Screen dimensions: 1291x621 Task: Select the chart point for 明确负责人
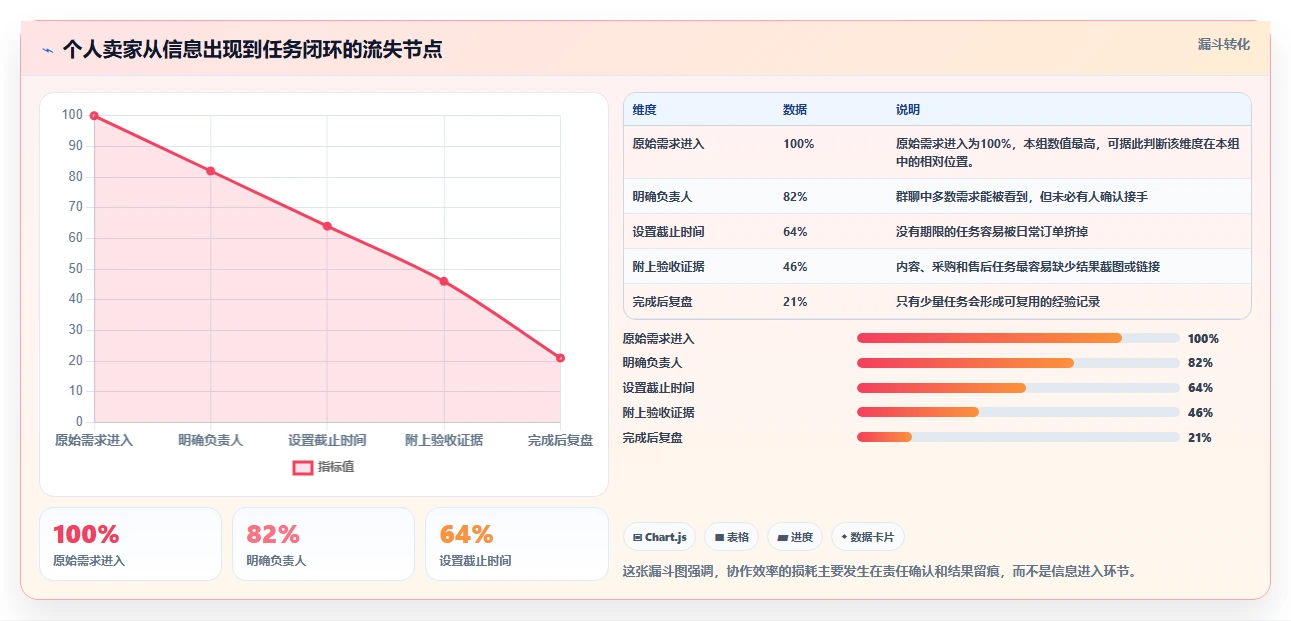pyautogui.click(x=210, y=171)
